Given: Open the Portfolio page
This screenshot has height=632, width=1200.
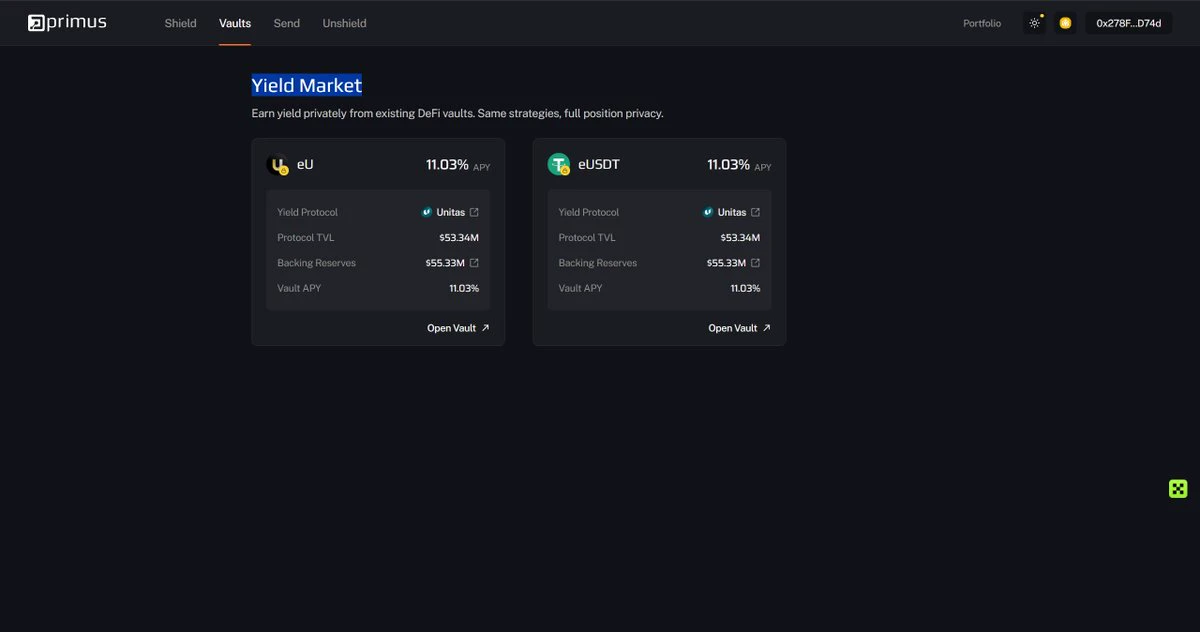Looking at the screenshot, I should pos(982,23).
